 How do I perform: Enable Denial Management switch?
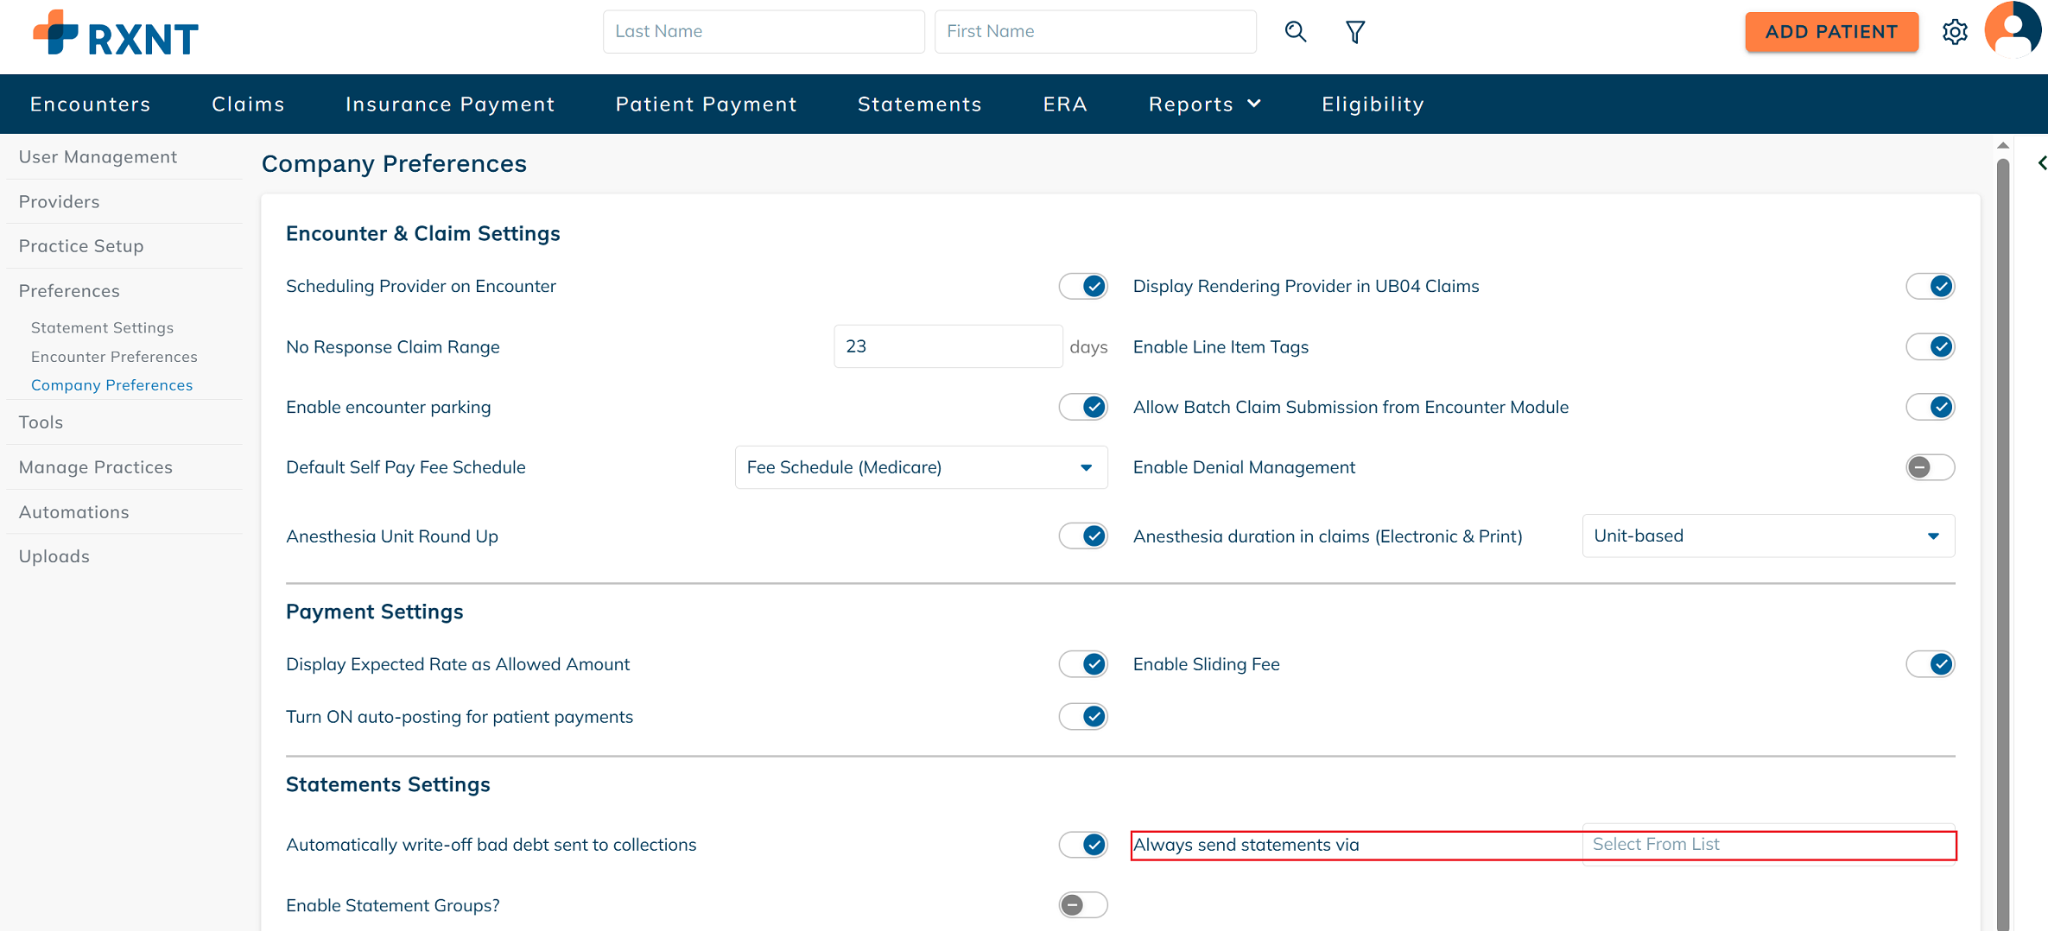(x=1929, y=467)
